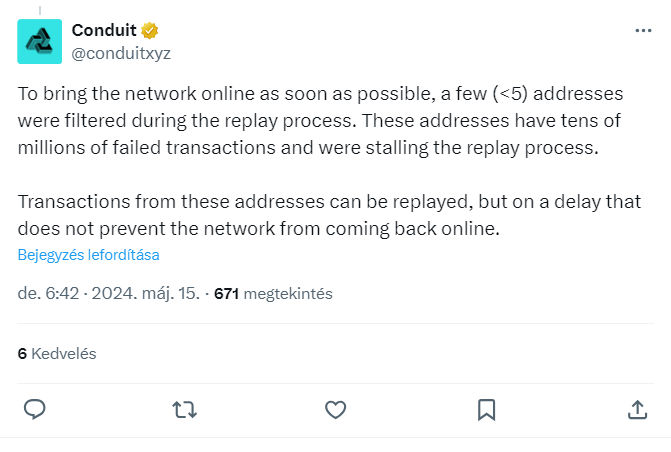Open the Conduit profile avatar

39,42
